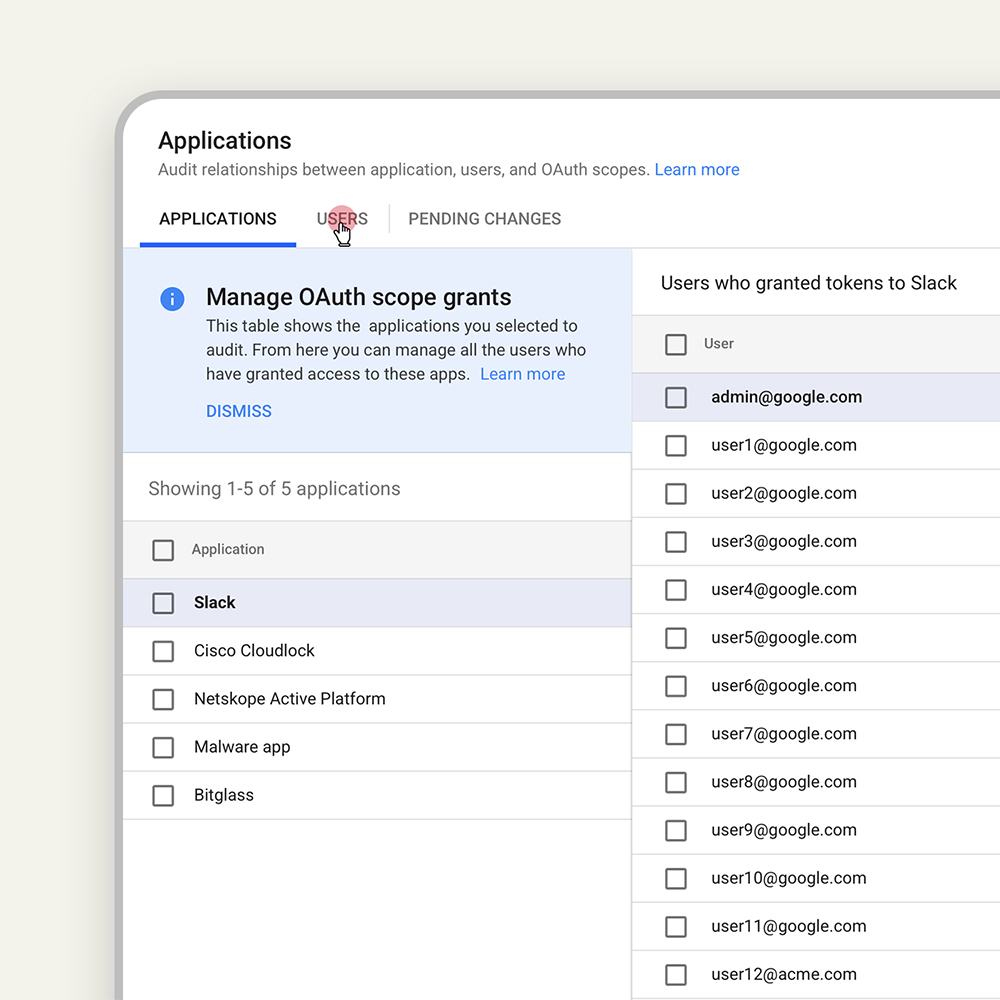Check the Slack application checkbox
Image resolution: width=1000 pixels, height=1000 pixels.
click(x=163, y=603)
